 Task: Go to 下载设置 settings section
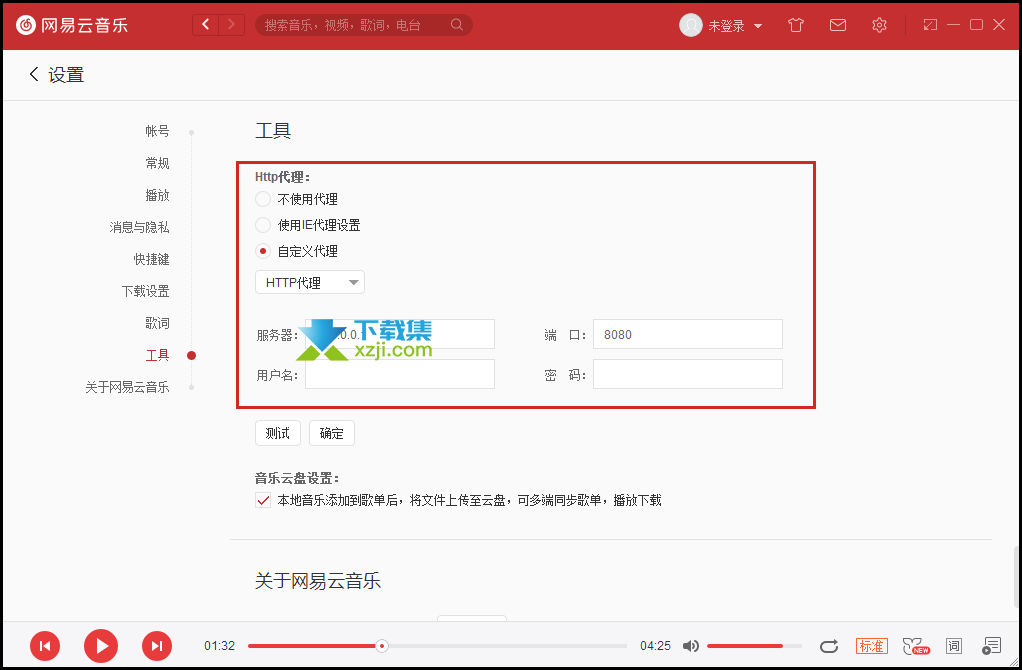pos(145,291)
